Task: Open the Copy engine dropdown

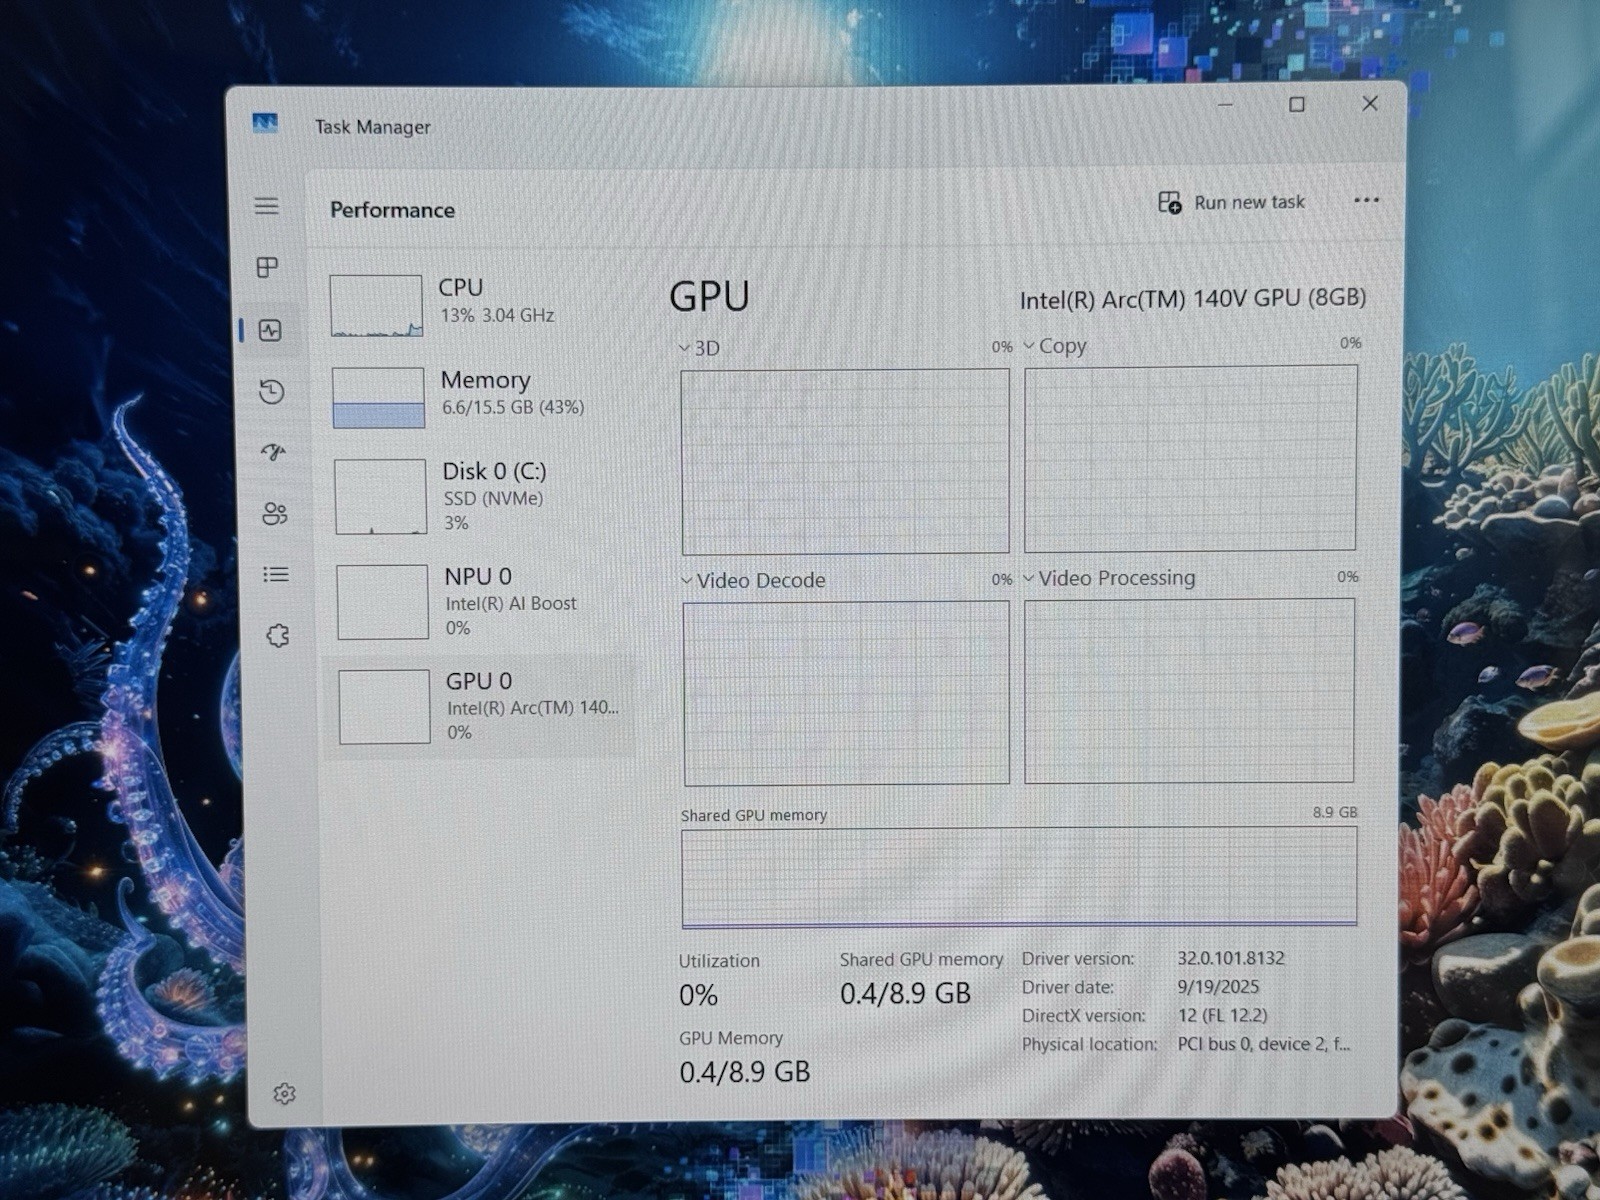Action: (x=1054, y=346)
